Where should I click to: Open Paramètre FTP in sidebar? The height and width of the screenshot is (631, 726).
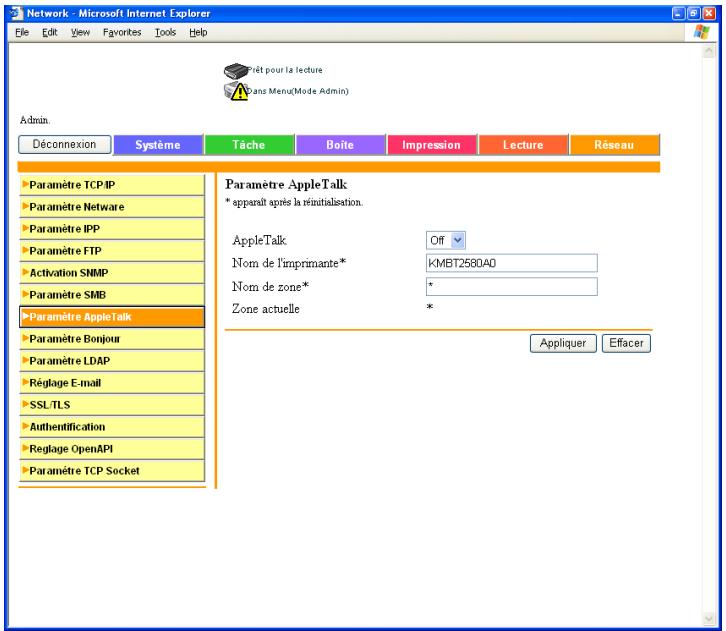[x=112, y=251]
